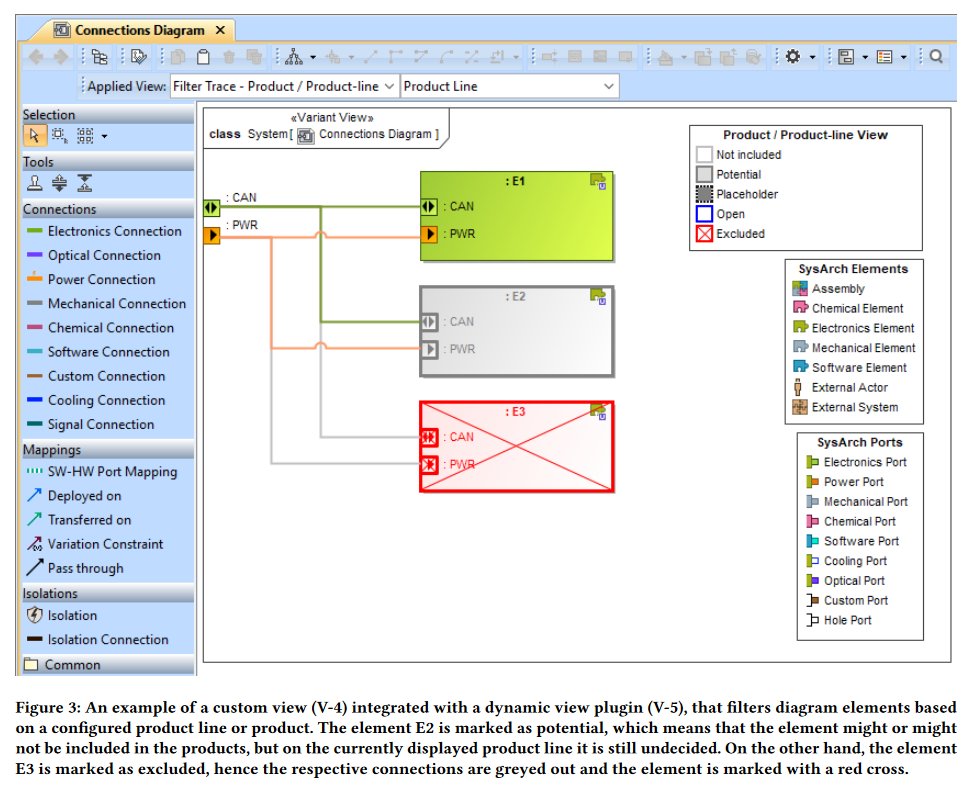Click the E1 block in diagram
This screenshot has height=787, width=970.
(517, 216)
